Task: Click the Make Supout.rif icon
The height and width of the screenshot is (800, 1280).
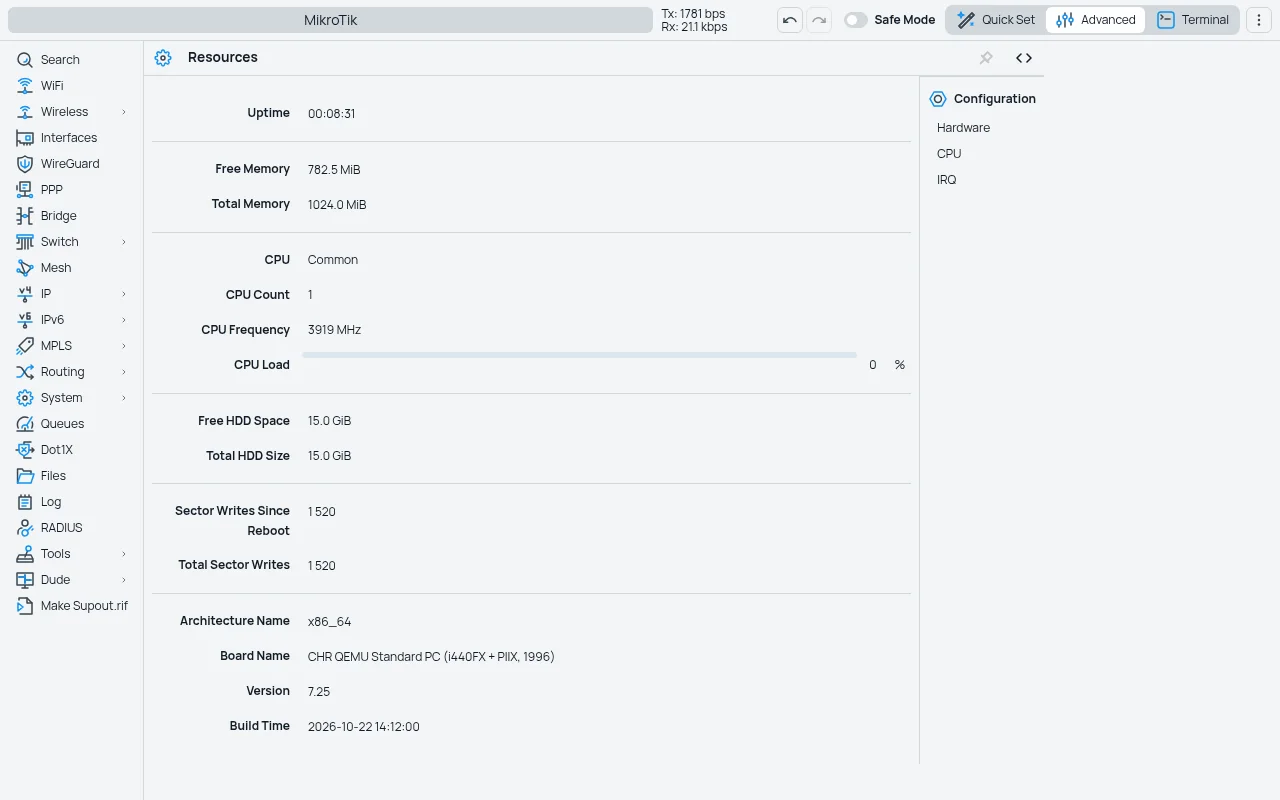Action: 25,606
